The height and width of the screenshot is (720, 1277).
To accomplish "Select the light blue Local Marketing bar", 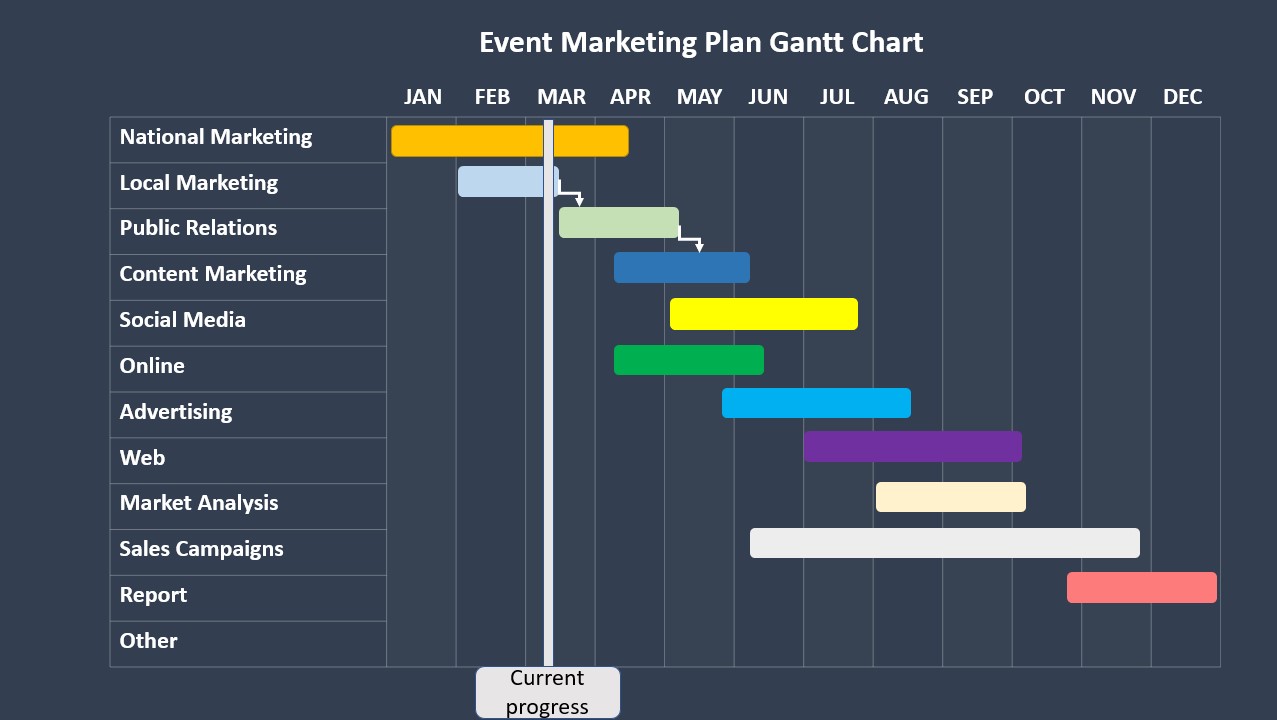I will 500,181.
